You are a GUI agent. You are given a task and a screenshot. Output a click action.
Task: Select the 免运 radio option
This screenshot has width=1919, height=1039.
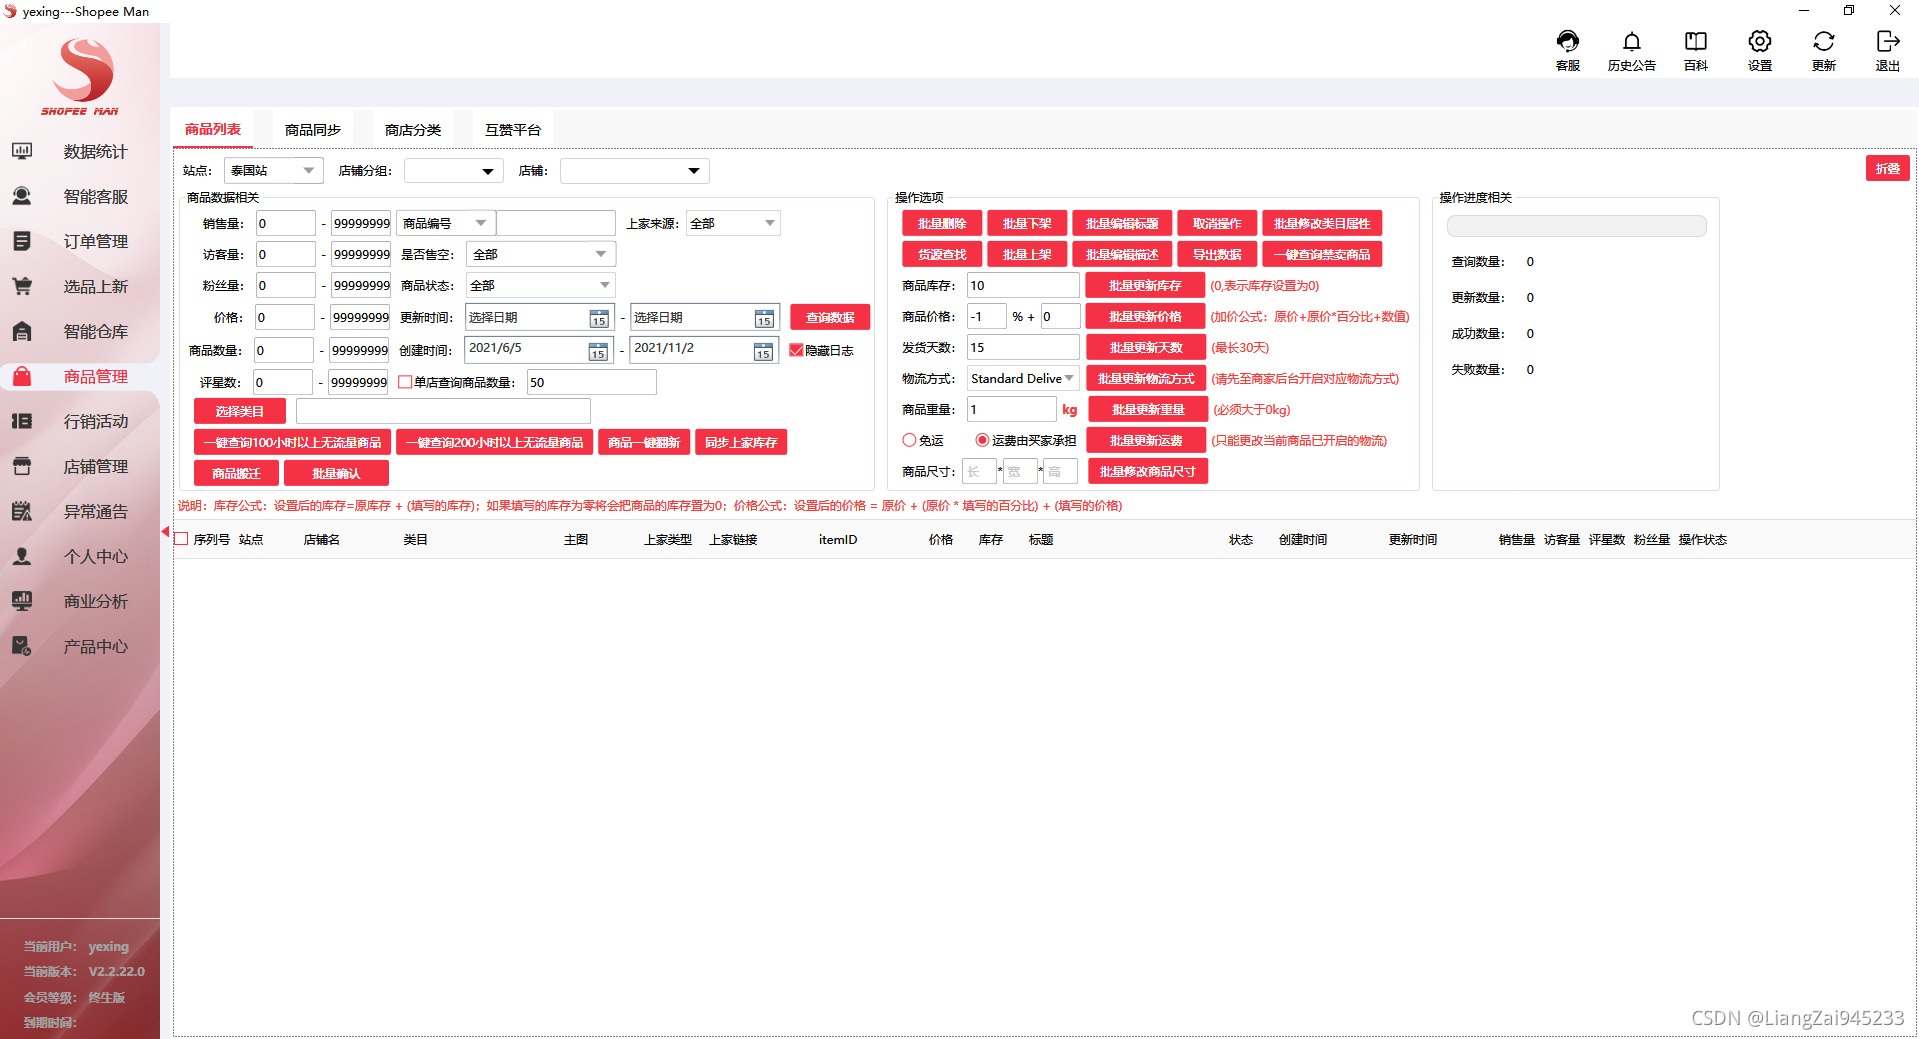point(909,440)
